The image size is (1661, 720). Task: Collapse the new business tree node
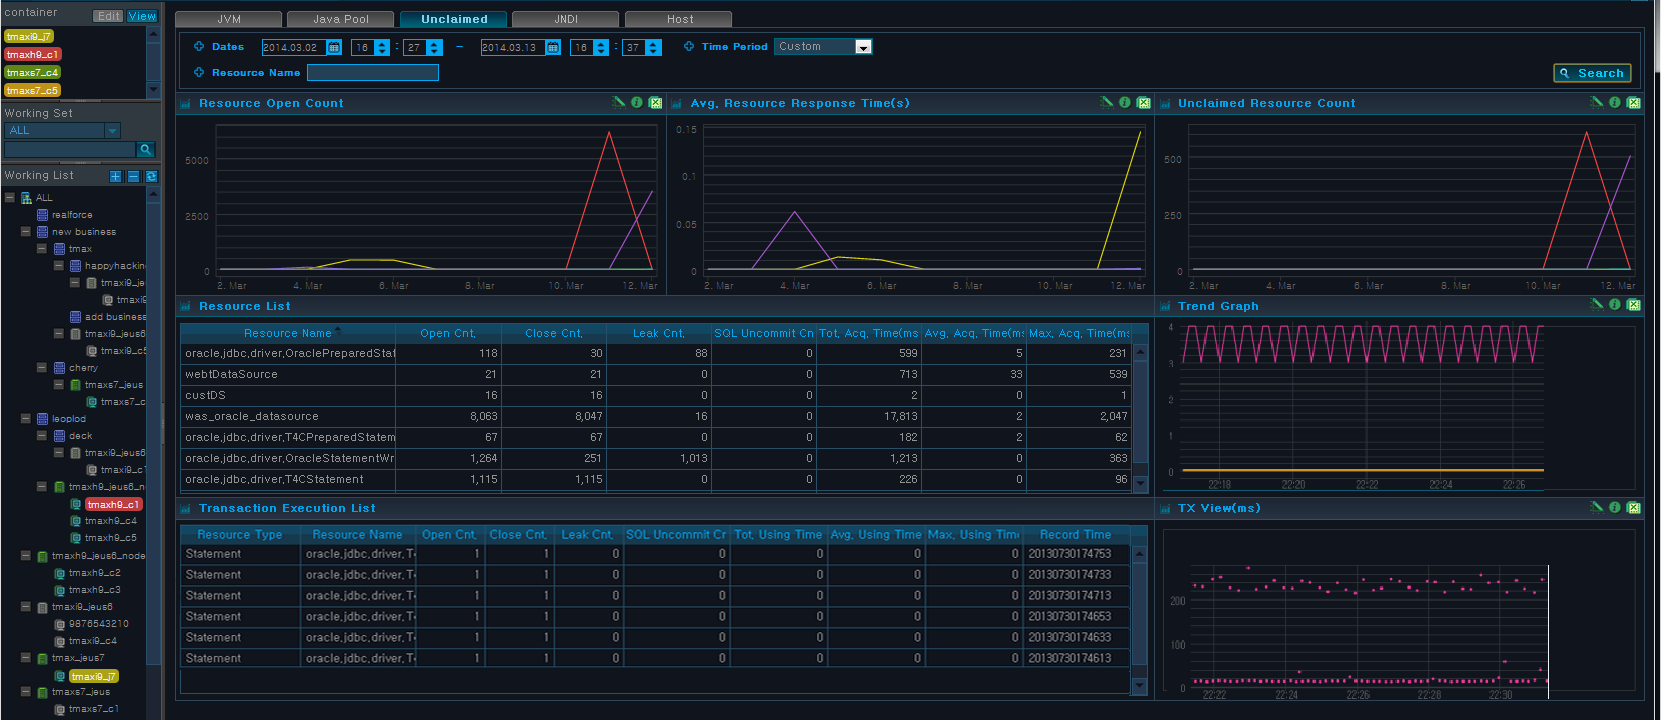click(25, 232)
